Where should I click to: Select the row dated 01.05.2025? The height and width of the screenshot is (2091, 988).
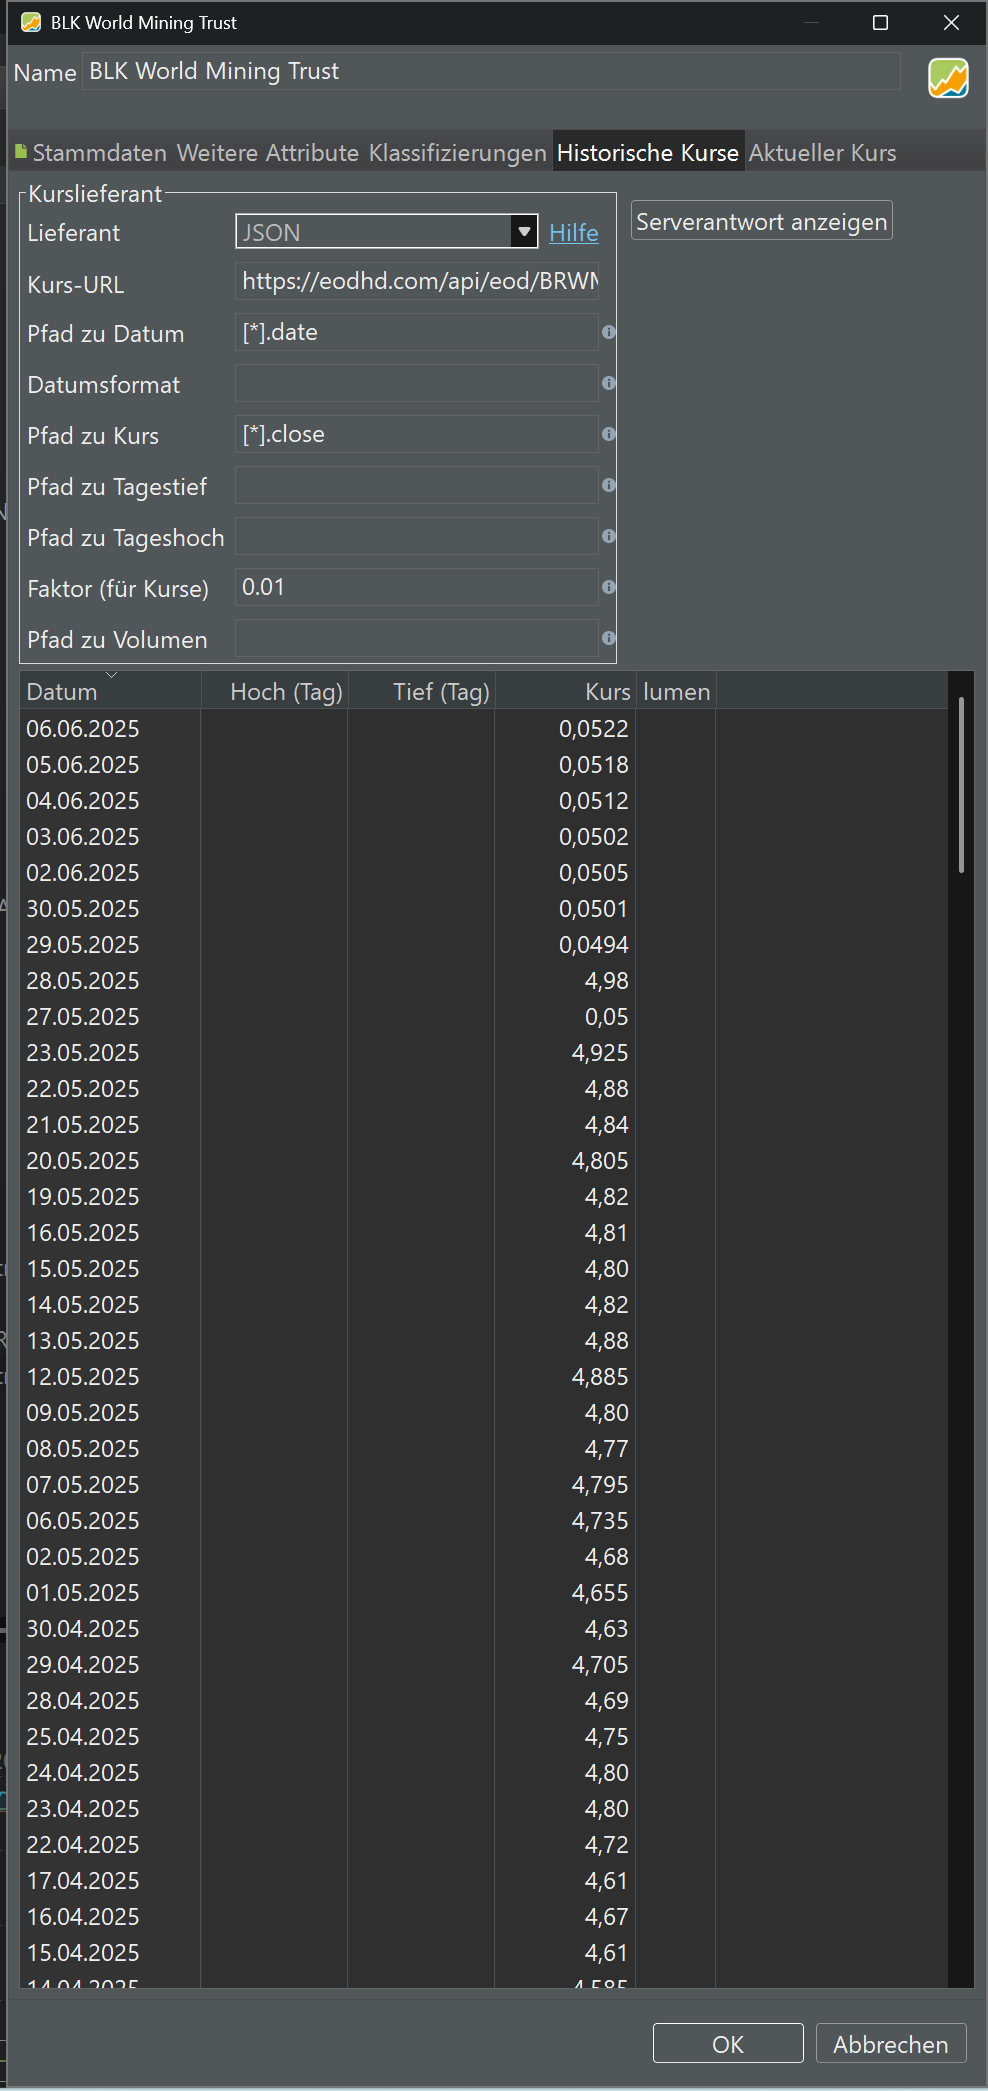484,1593
